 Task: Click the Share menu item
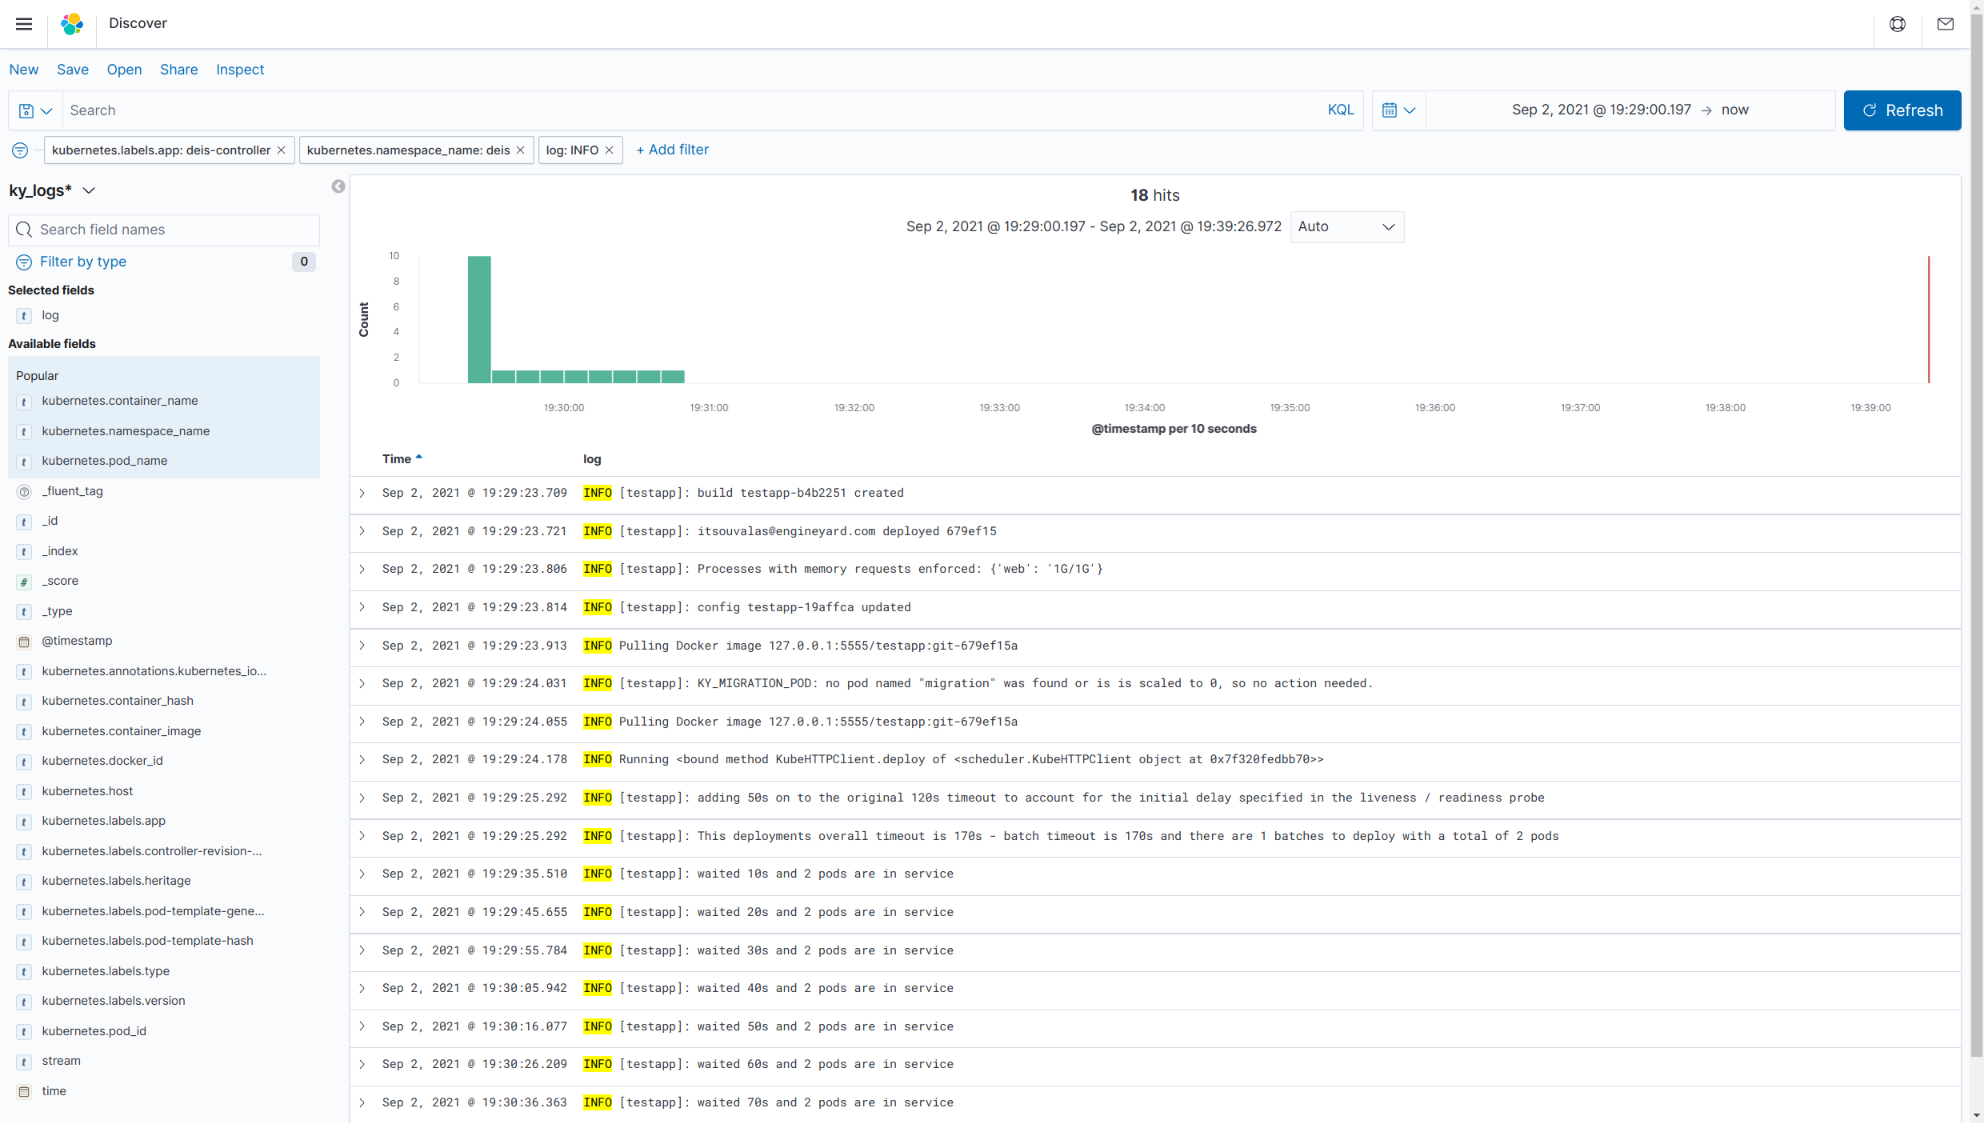click(179, 70)
